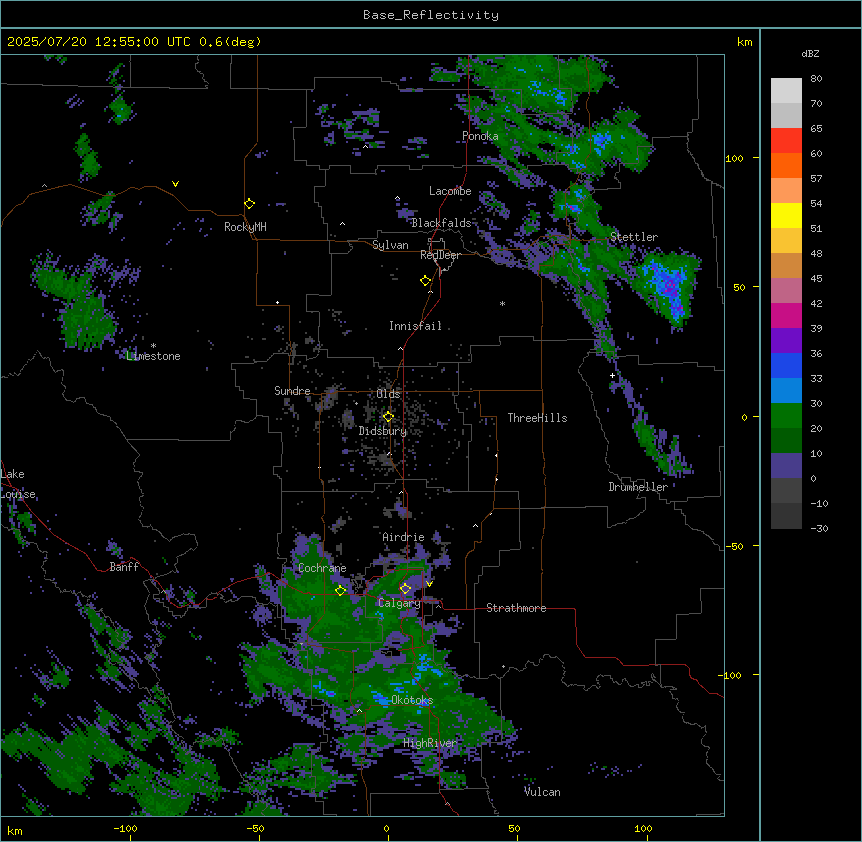Click the yellow diamond marker south of RedDeer
This screenshot has height=842, width=862.
pyautogui.click(x=425, y=281)
